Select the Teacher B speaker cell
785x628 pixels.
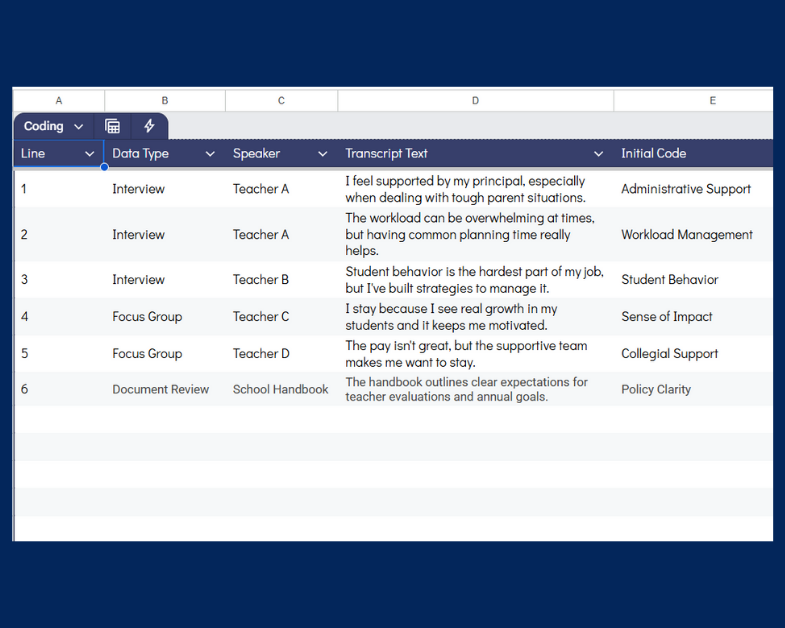(x=261, y=280)
